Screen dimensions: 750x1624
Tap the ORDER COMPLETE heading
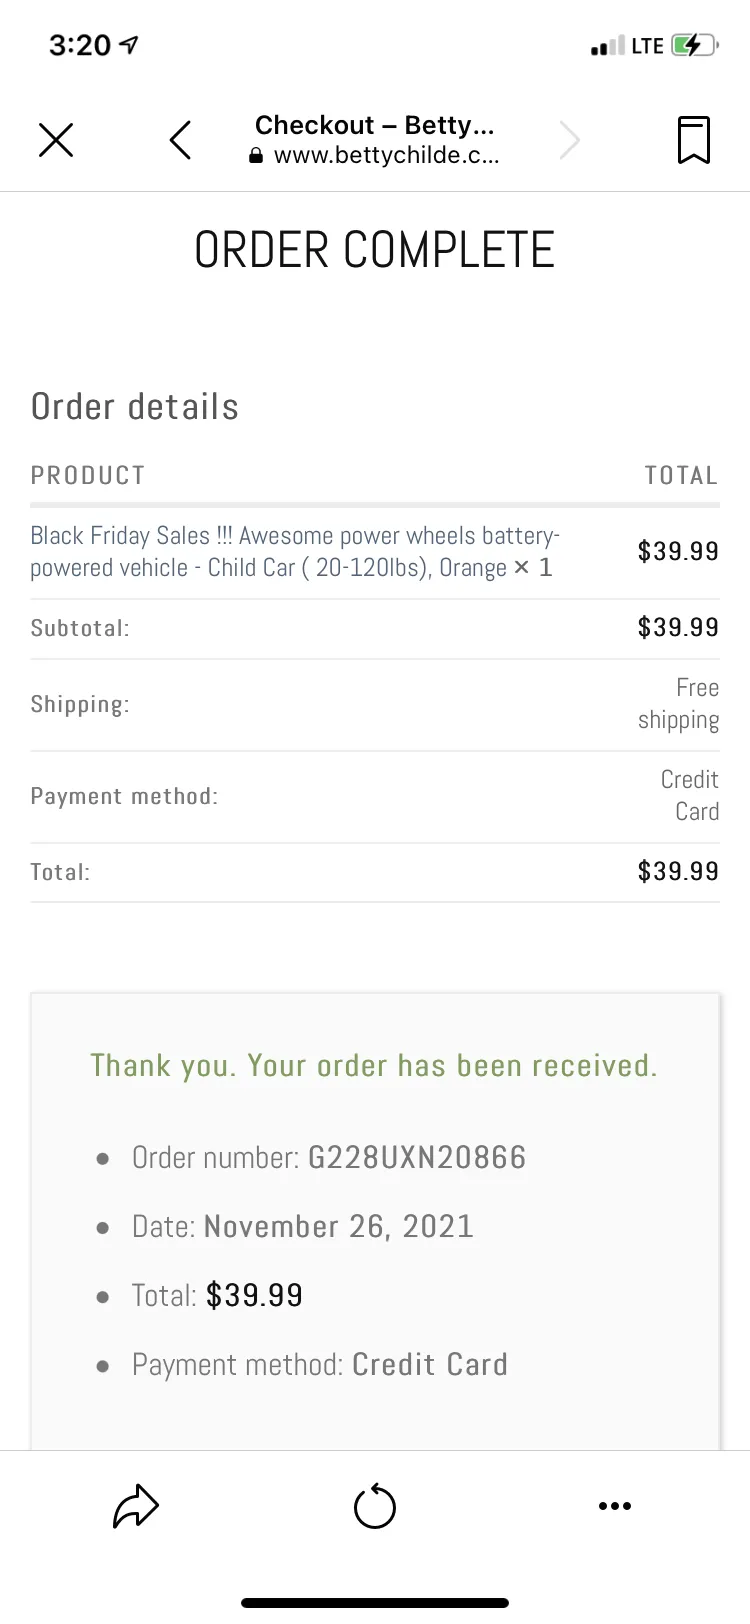click(375, 250)
